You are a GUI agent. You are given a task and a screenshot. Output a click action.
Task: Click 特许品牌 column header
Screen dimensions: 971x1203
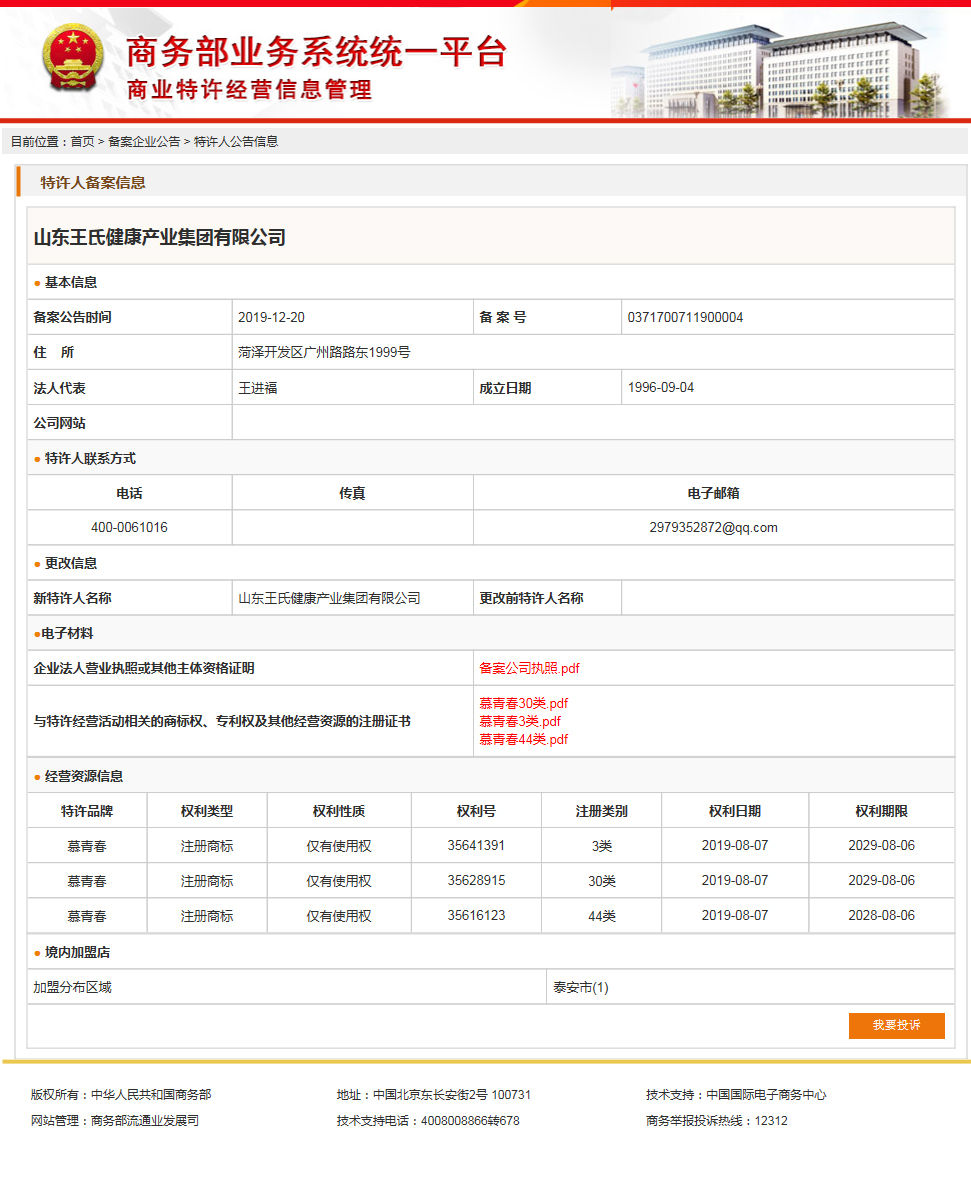(87, 811)
